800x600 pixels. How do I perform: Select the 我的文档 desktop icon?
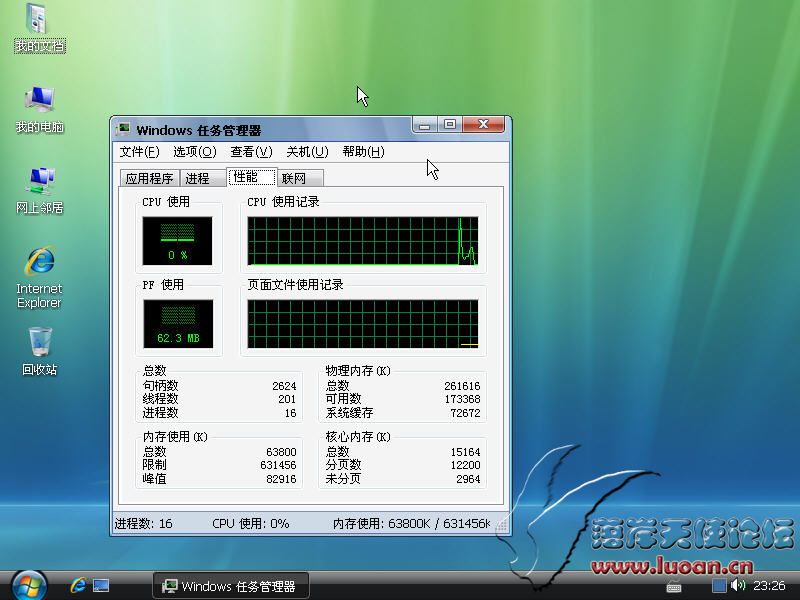39,28
